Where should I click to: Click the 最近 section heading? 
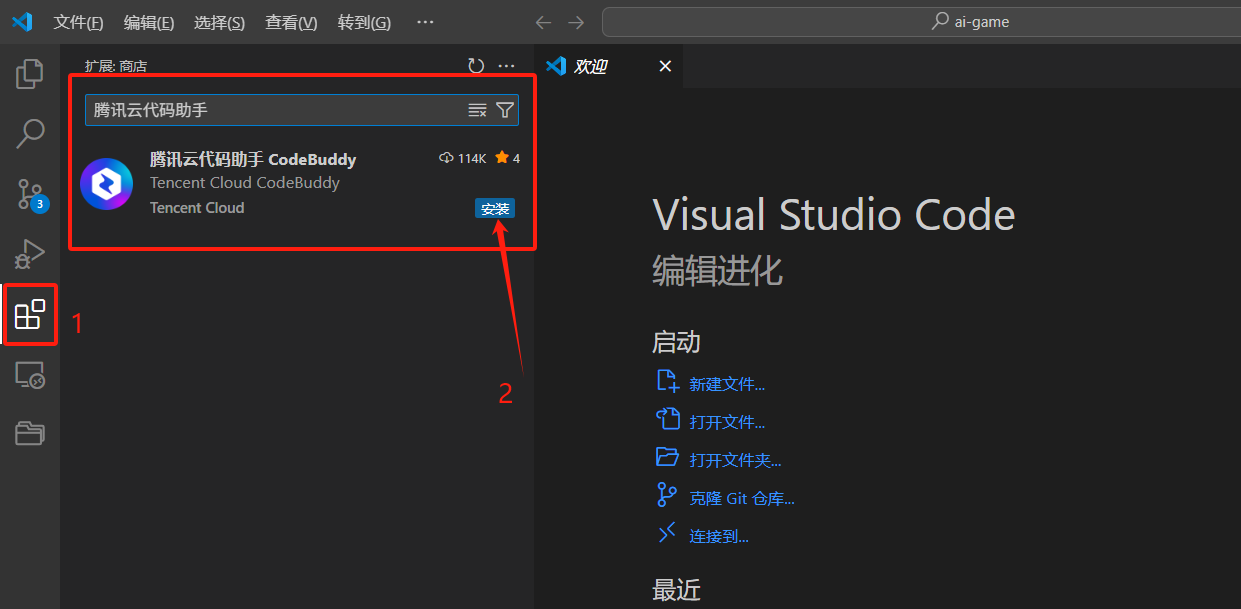click(x=677, y=590)
